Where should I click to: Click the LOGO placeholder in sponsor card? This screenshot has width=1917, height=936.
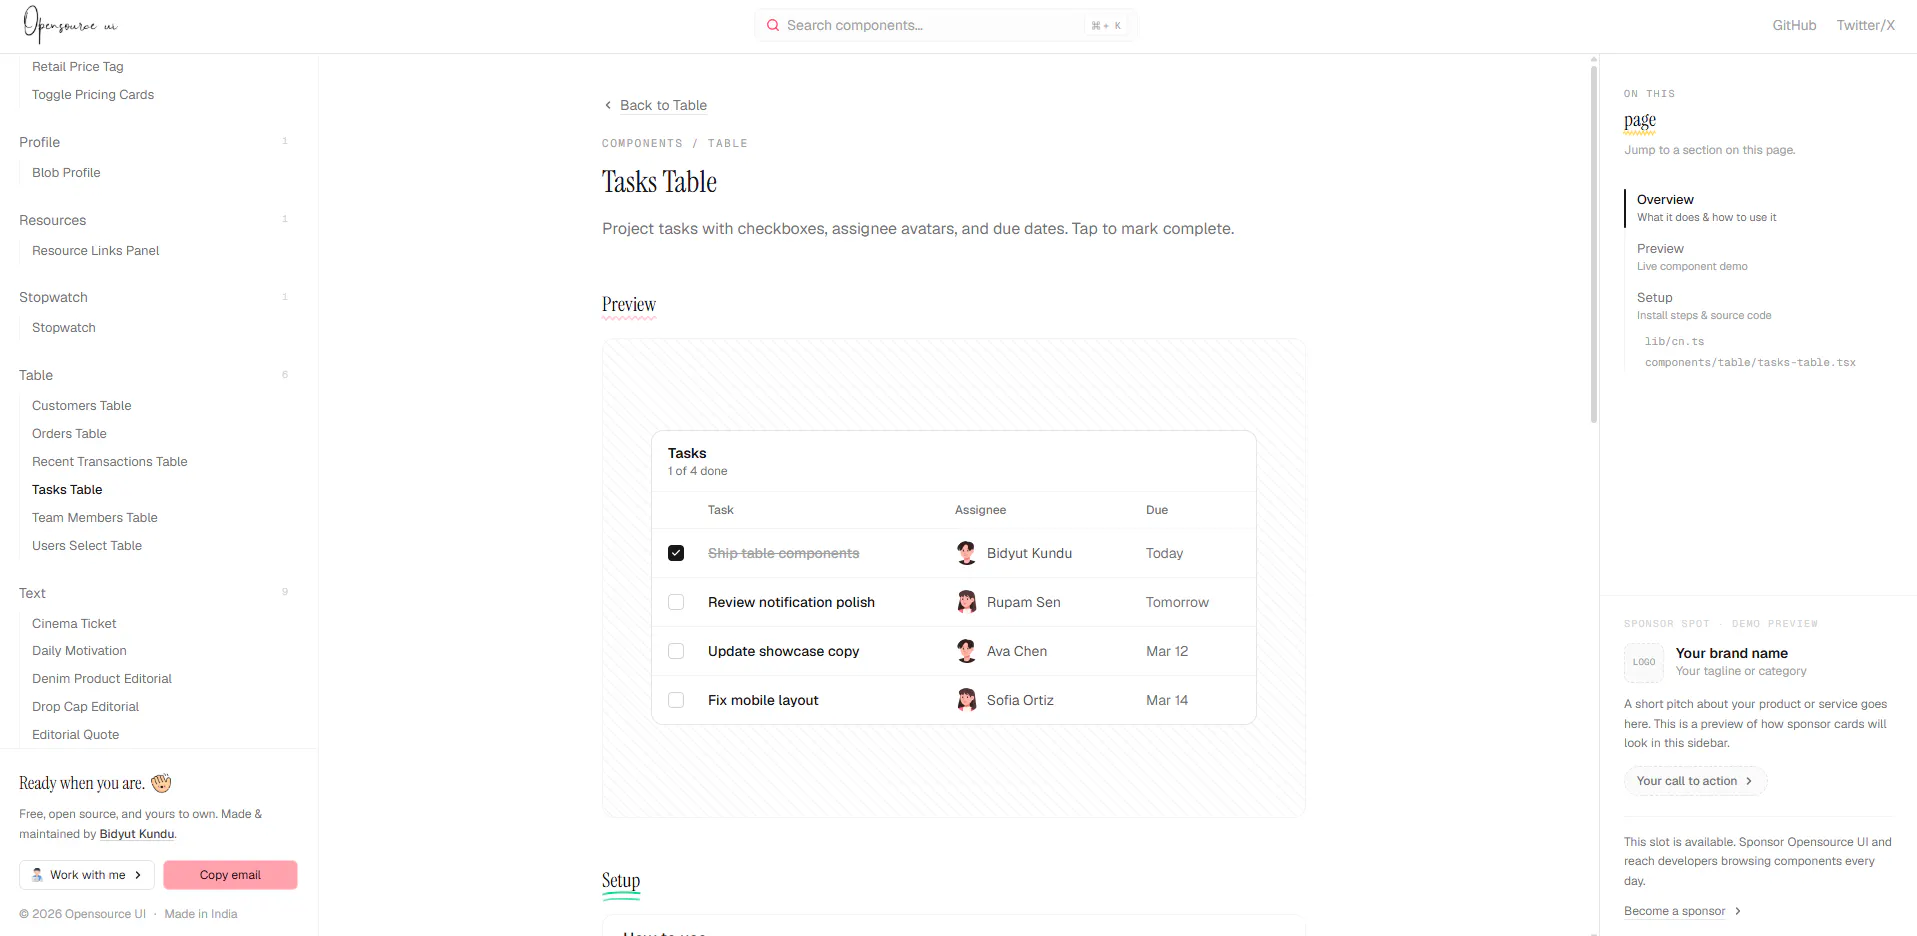[x=1644, y=662]
